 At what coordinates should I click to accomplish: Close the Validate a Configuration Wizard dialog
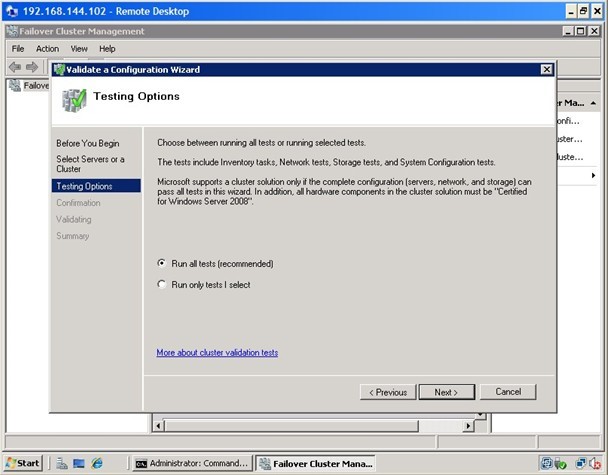click(546, 69)
